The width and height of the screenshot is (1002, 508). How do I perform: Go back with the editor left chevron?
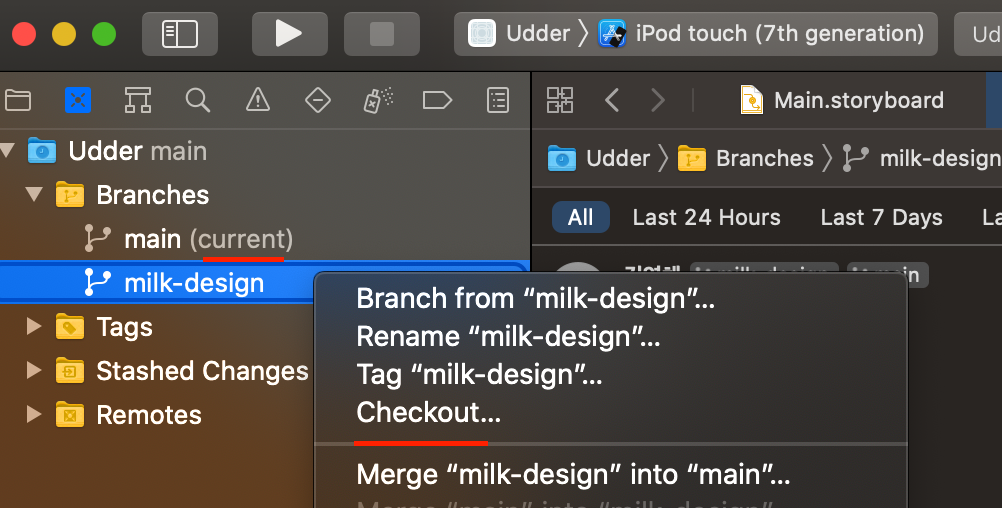pos(612,100)
